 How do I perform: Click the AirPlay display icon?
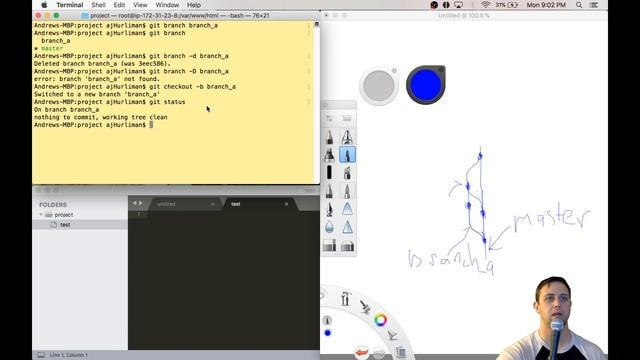[x=459, y=5]
